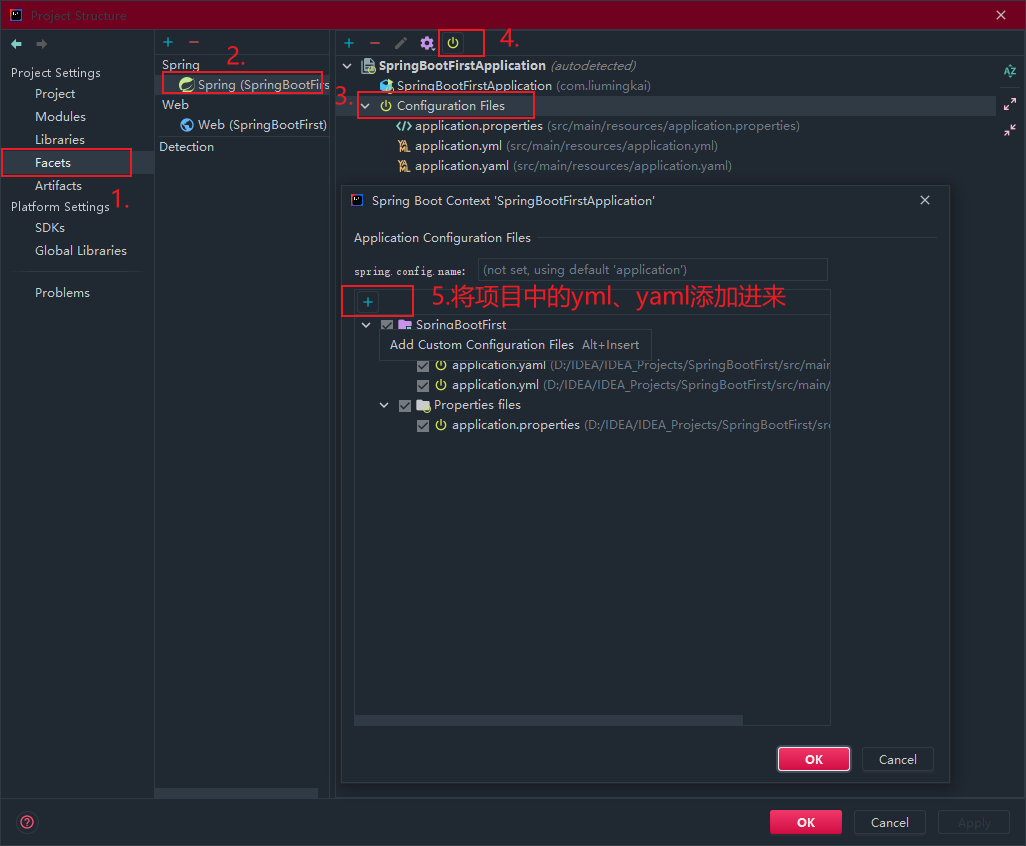The height and width of the screenshot is (846, 1026).
Task: Click the back navigation arrow icon
Action: click(16, 44)
